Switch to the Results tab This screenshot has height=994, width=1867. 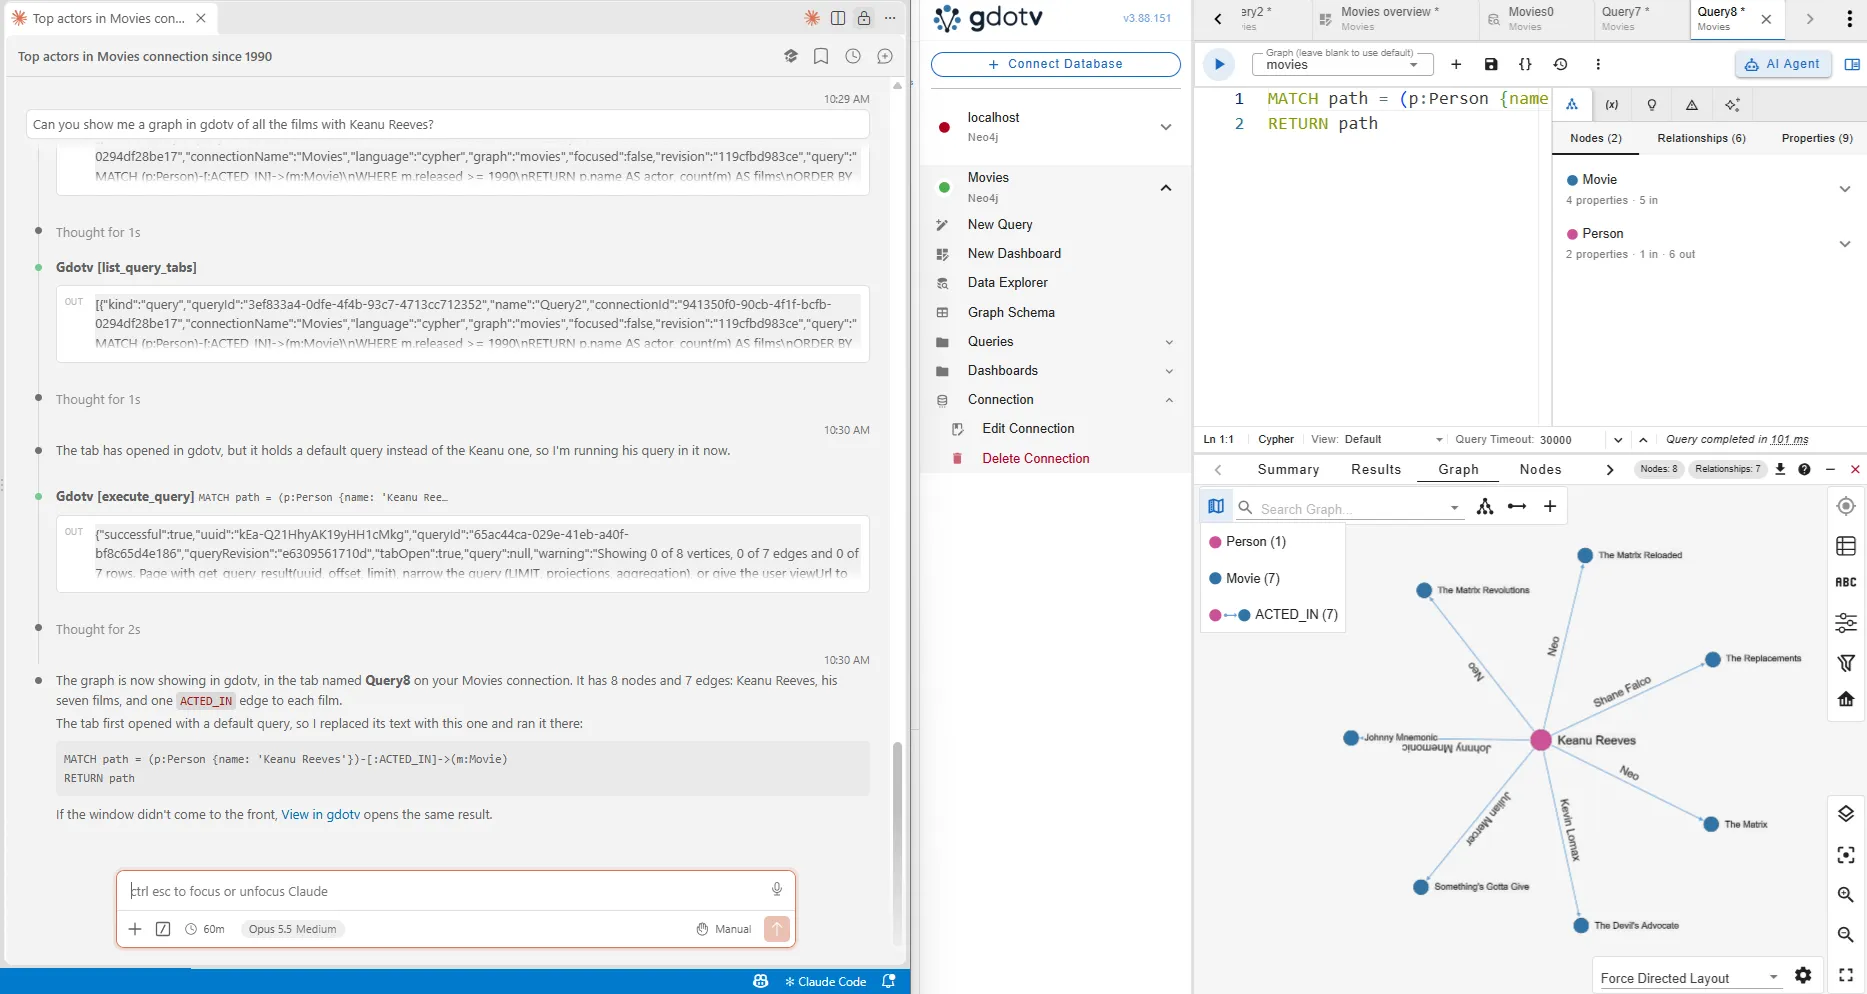(1376, 469)
